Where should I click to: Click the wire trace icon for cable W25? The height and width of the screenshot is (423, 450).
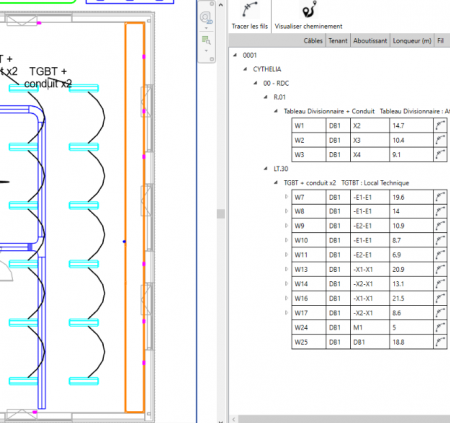(x=440, y=342)
